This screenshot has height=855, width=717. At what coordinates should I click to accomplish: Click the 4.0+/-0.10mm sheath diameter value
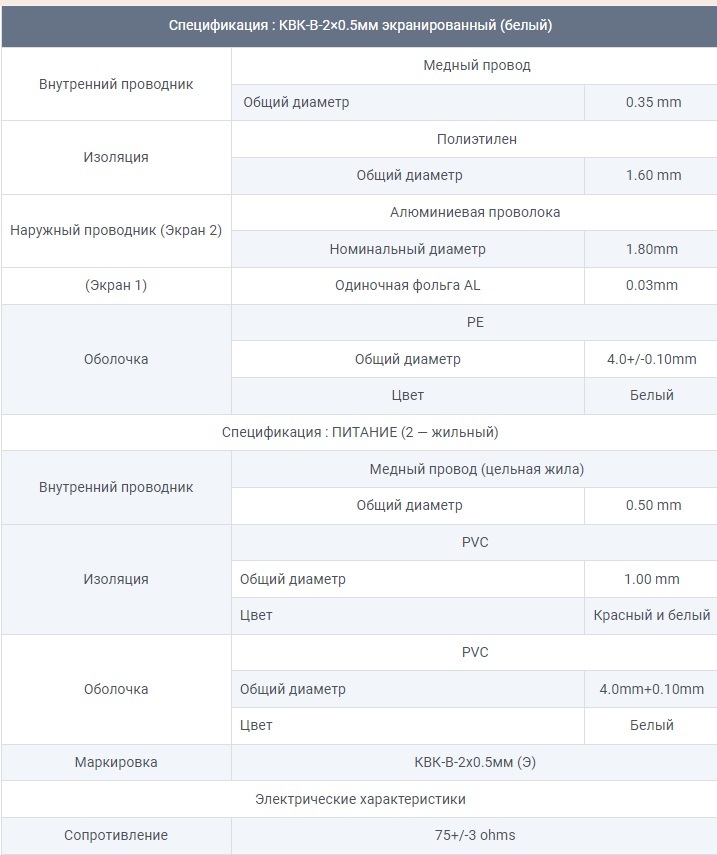pyautogui.click(x=652, y=359)
